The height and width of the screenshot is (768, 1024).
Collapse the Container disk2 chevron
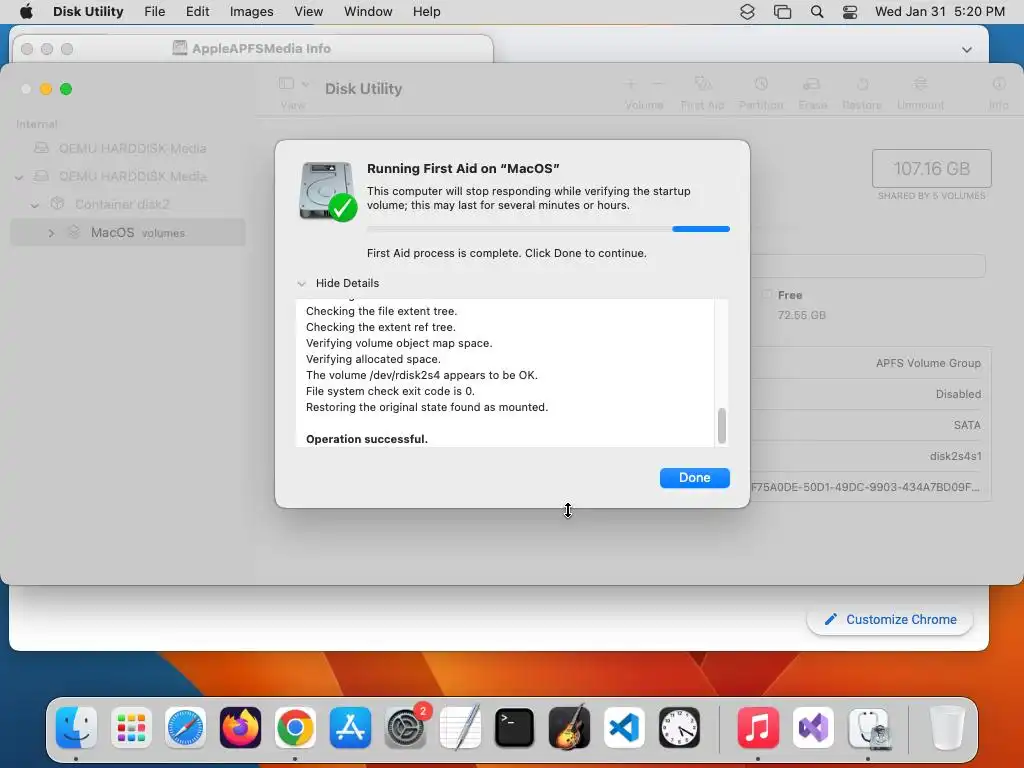click(35, 205)
